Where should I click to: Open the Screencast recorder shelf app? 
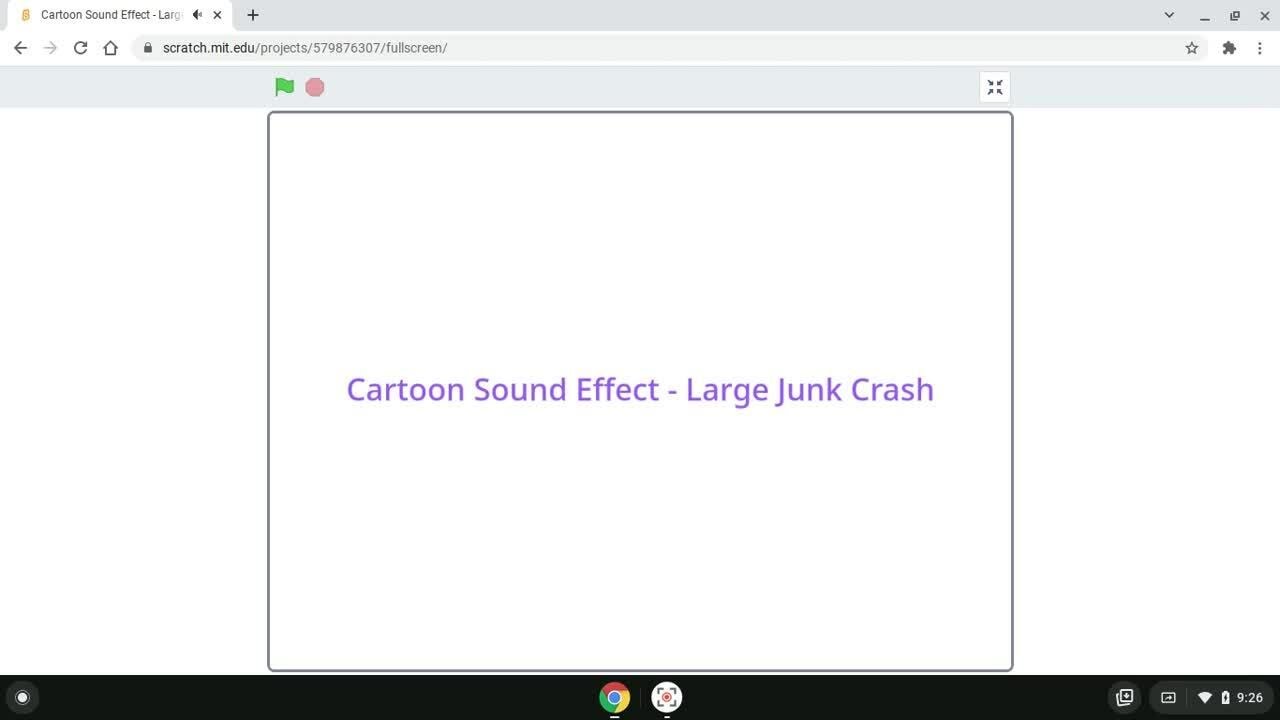coord(667,697)
